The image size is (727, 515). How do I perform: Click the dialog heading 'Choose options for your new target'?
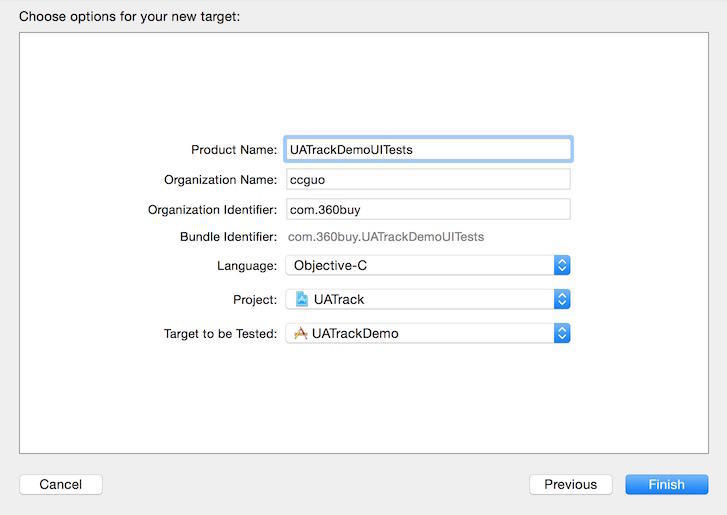click(130, 17)
